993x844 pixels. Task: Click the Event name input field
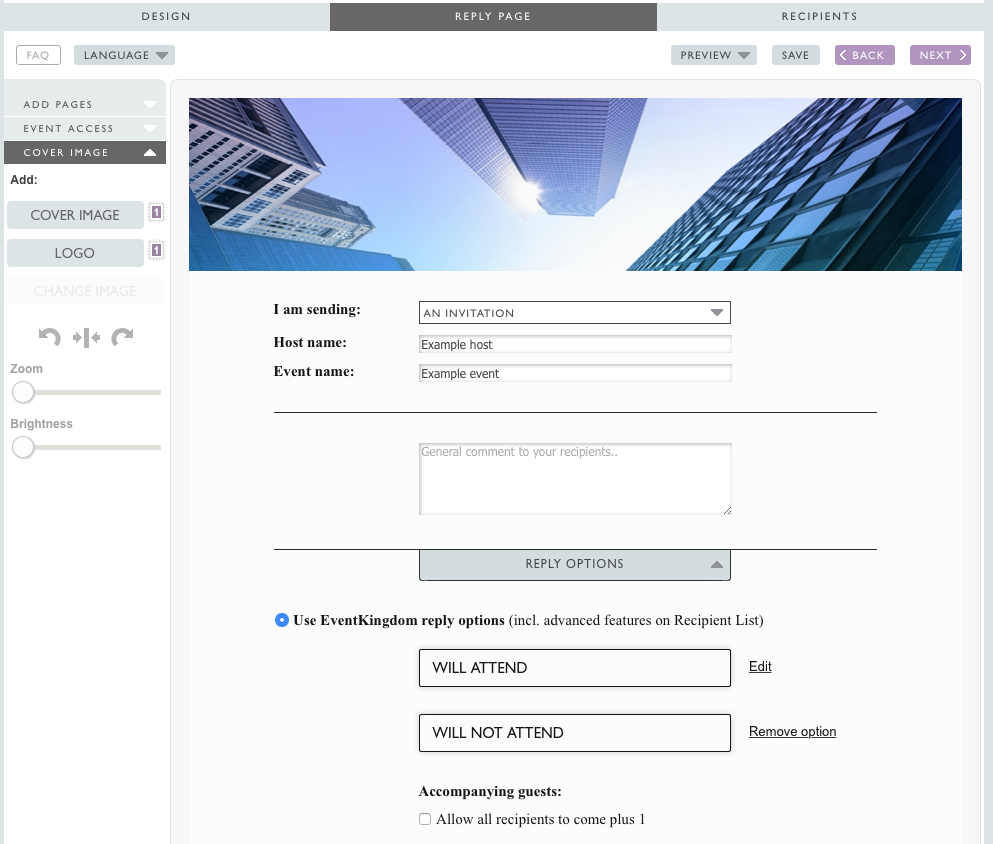575,374
